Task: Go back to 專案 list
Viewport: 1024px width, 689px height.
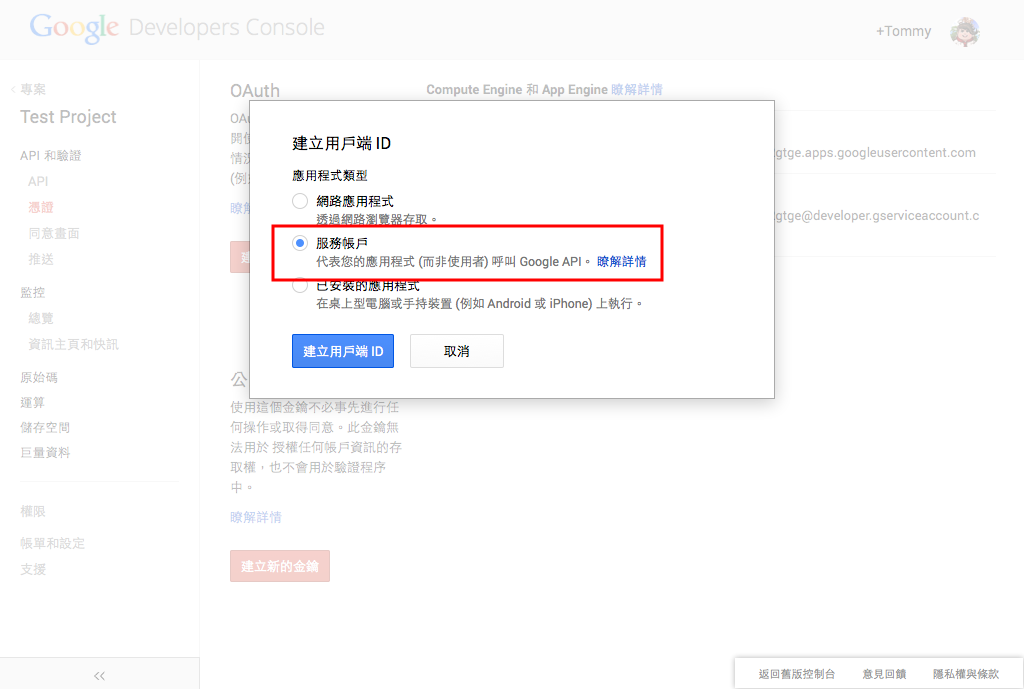Action: point(32,89)
